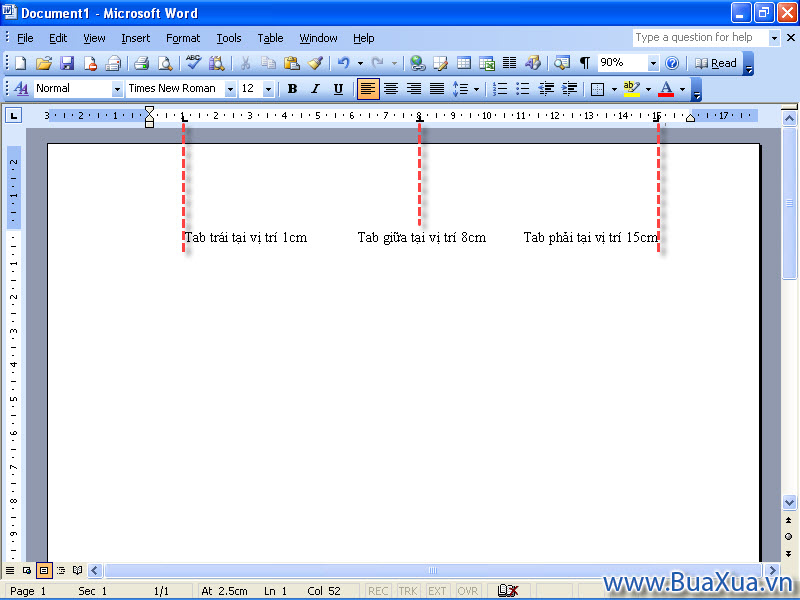Toggle Align Left
Image resolution: width=800 pixels, height=600 pixels.
368,89
